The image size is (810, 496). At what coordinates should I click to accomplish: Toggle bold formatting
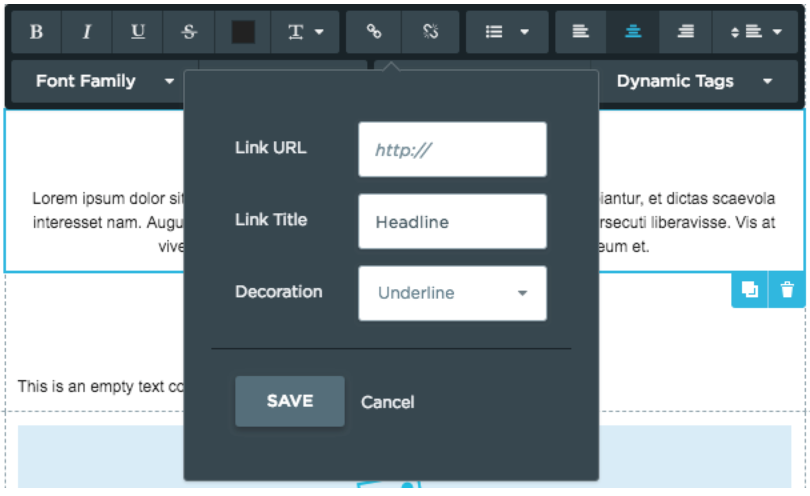(x=37, y=32)
